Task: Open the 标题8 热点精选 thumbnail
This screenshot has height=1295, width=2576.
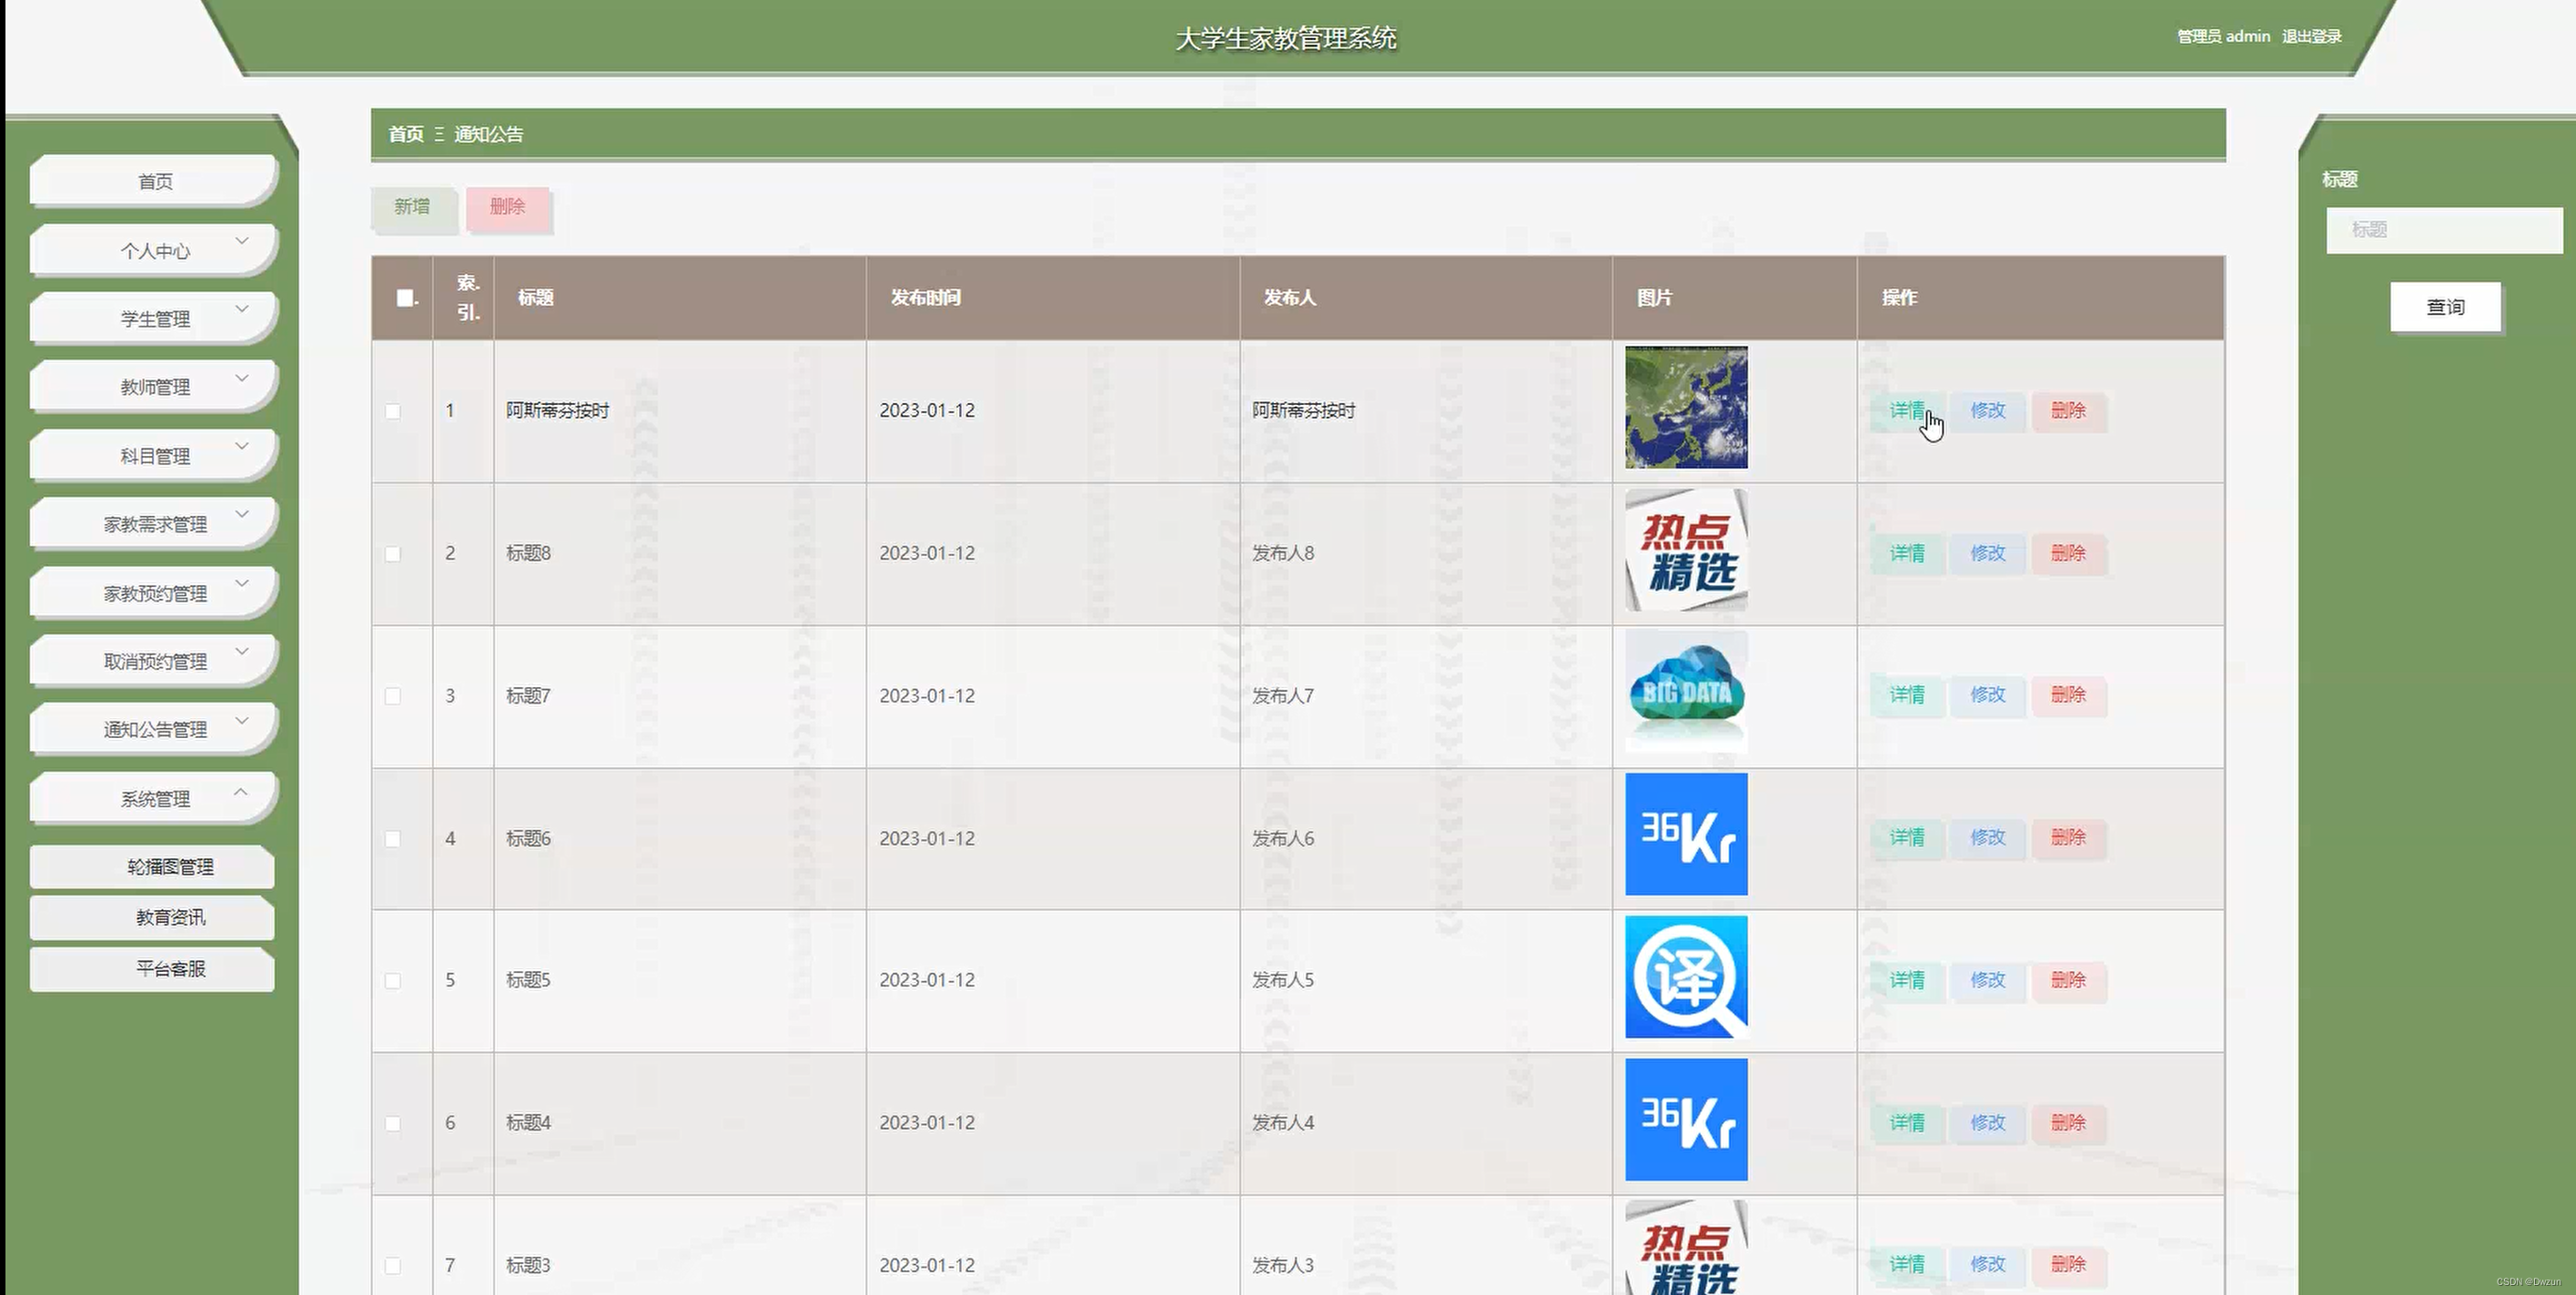Action: point(1686,550)
